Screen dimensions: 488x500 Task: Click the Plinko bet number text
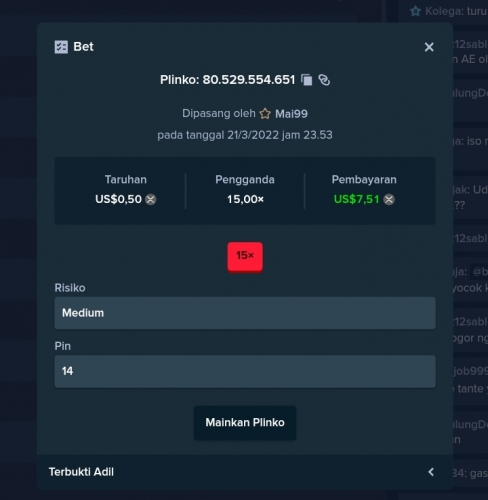point(249,80)
